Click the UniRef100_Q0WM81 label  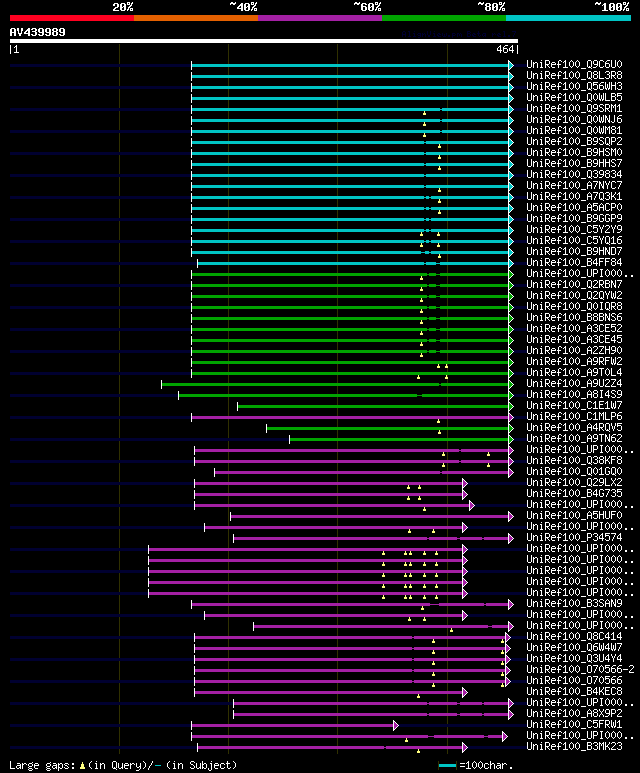574,131
